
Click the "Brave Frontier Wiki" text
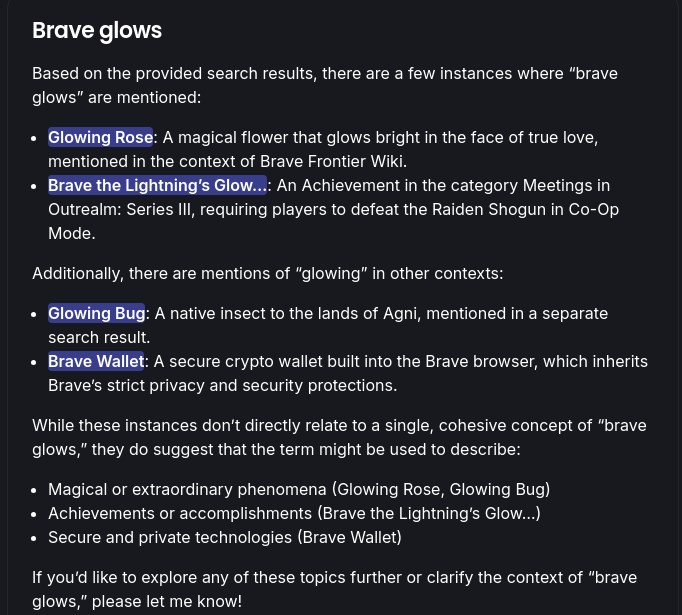333,162
